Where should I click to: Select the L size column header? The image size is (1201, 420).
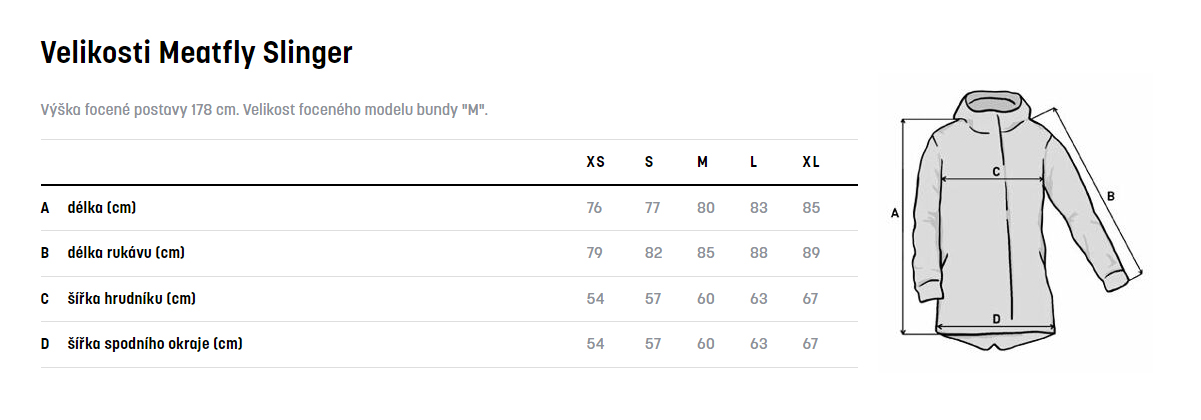pos(754,162)
